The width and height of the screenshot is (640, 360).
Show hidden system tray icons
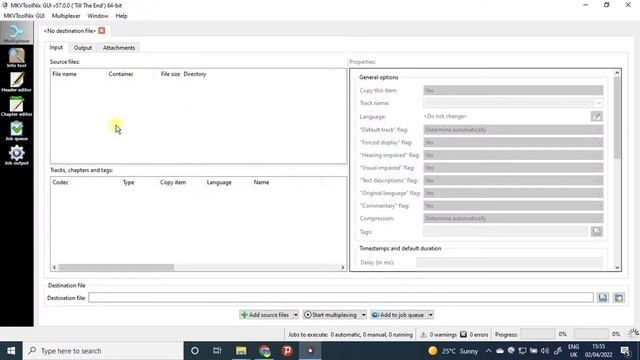tap(488, 351)
